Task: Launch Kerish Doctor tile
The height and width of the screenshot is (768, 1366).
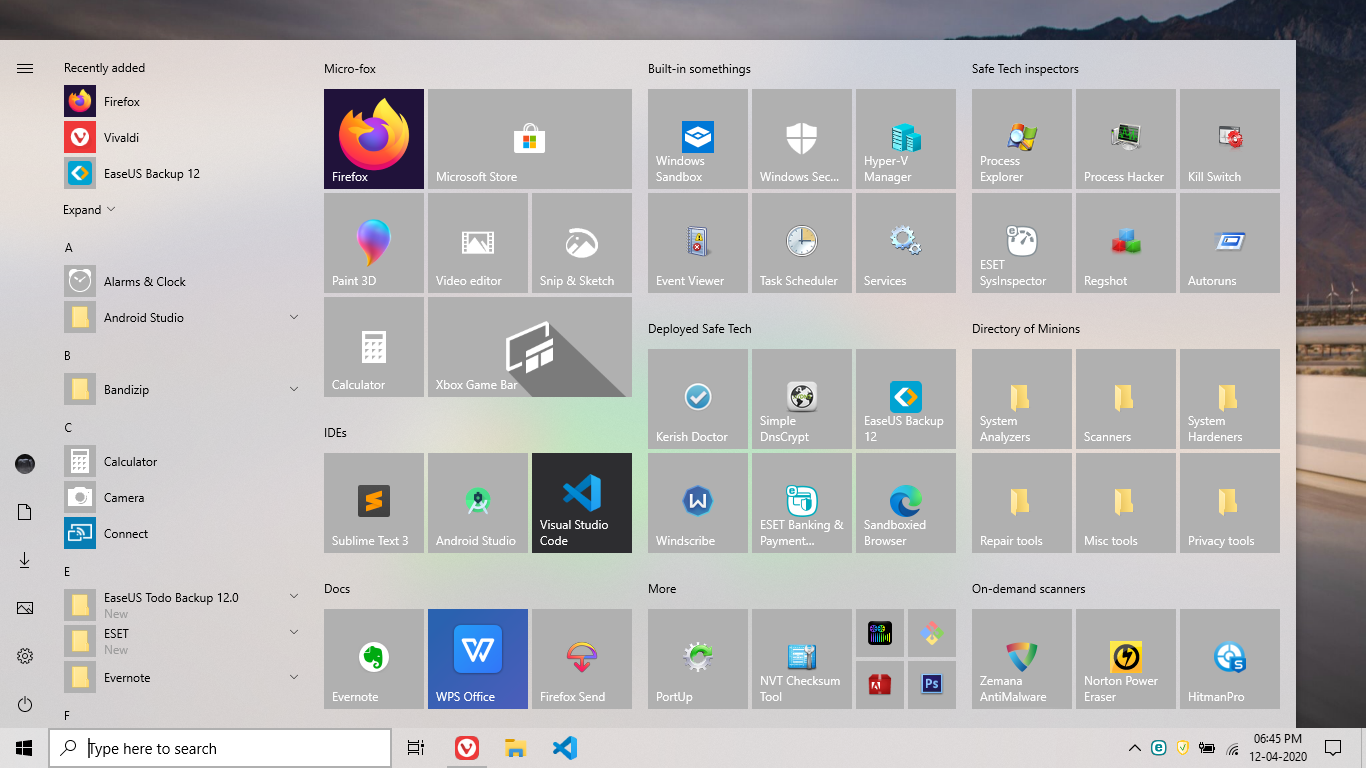Action: [x=698, y=399]
